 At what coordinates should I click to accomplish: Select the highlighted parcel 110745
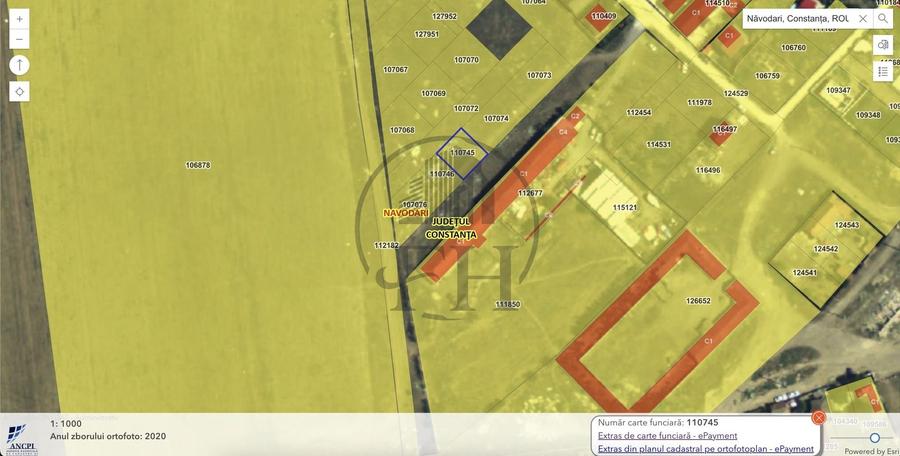(x=462, y=153)
